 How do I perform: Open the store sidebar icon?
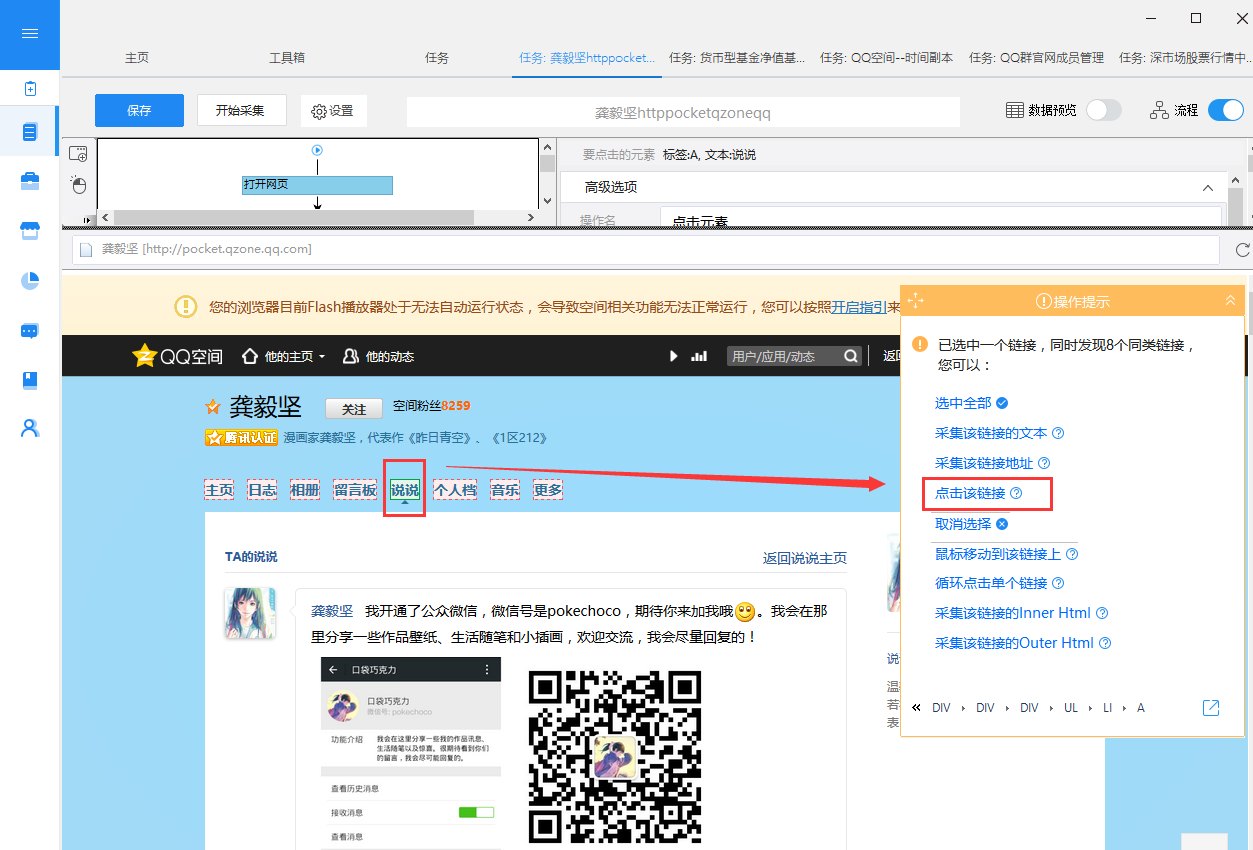click(30, 231)
